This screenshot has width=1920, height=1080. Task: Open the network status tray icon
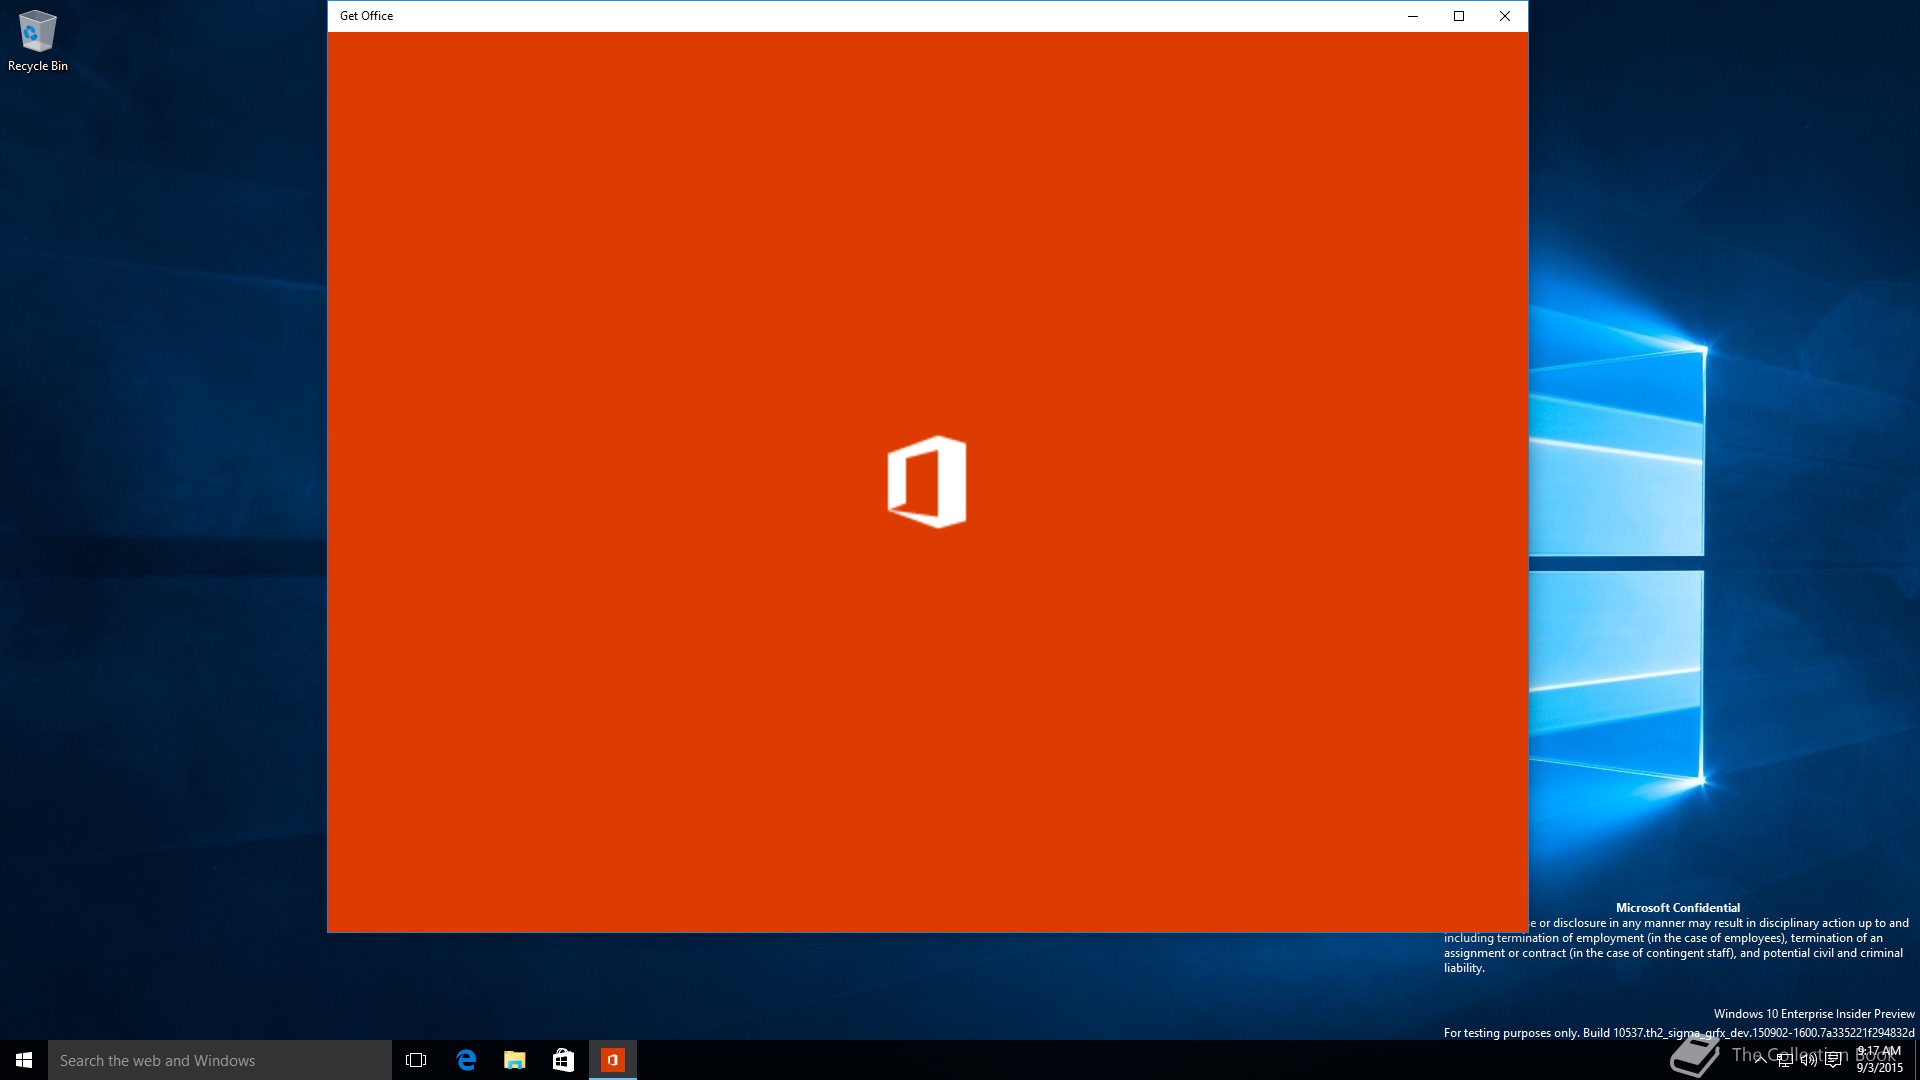point(1784,1060)
